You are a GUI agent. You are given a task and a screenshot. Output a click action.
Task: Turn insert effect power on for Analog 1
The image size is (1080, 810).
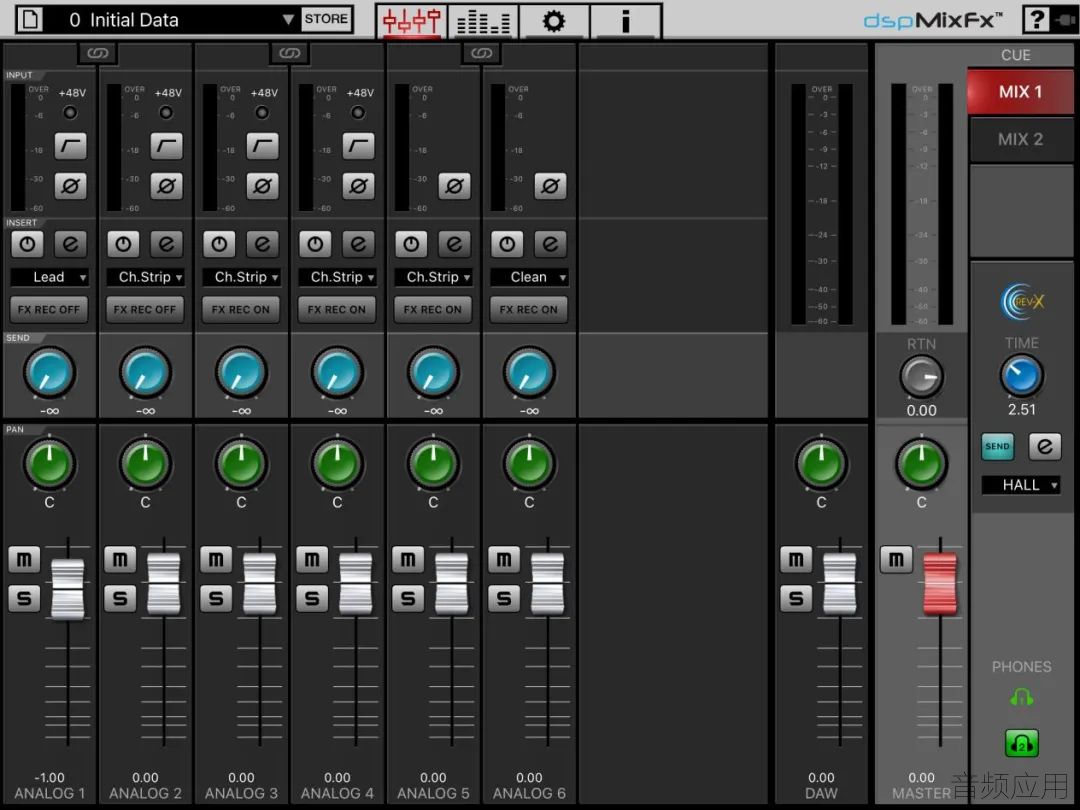click(x=27, y=244)
